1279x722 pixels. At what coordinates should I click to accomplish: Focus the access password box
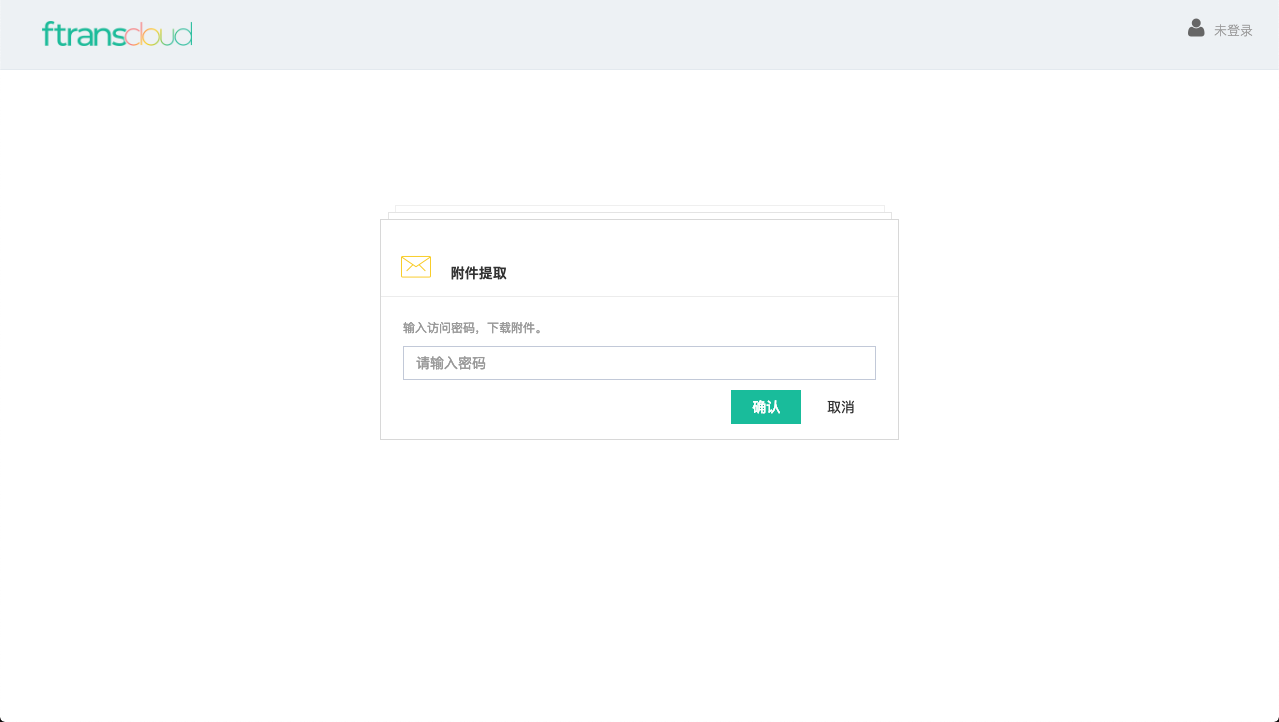click(638, 363)
